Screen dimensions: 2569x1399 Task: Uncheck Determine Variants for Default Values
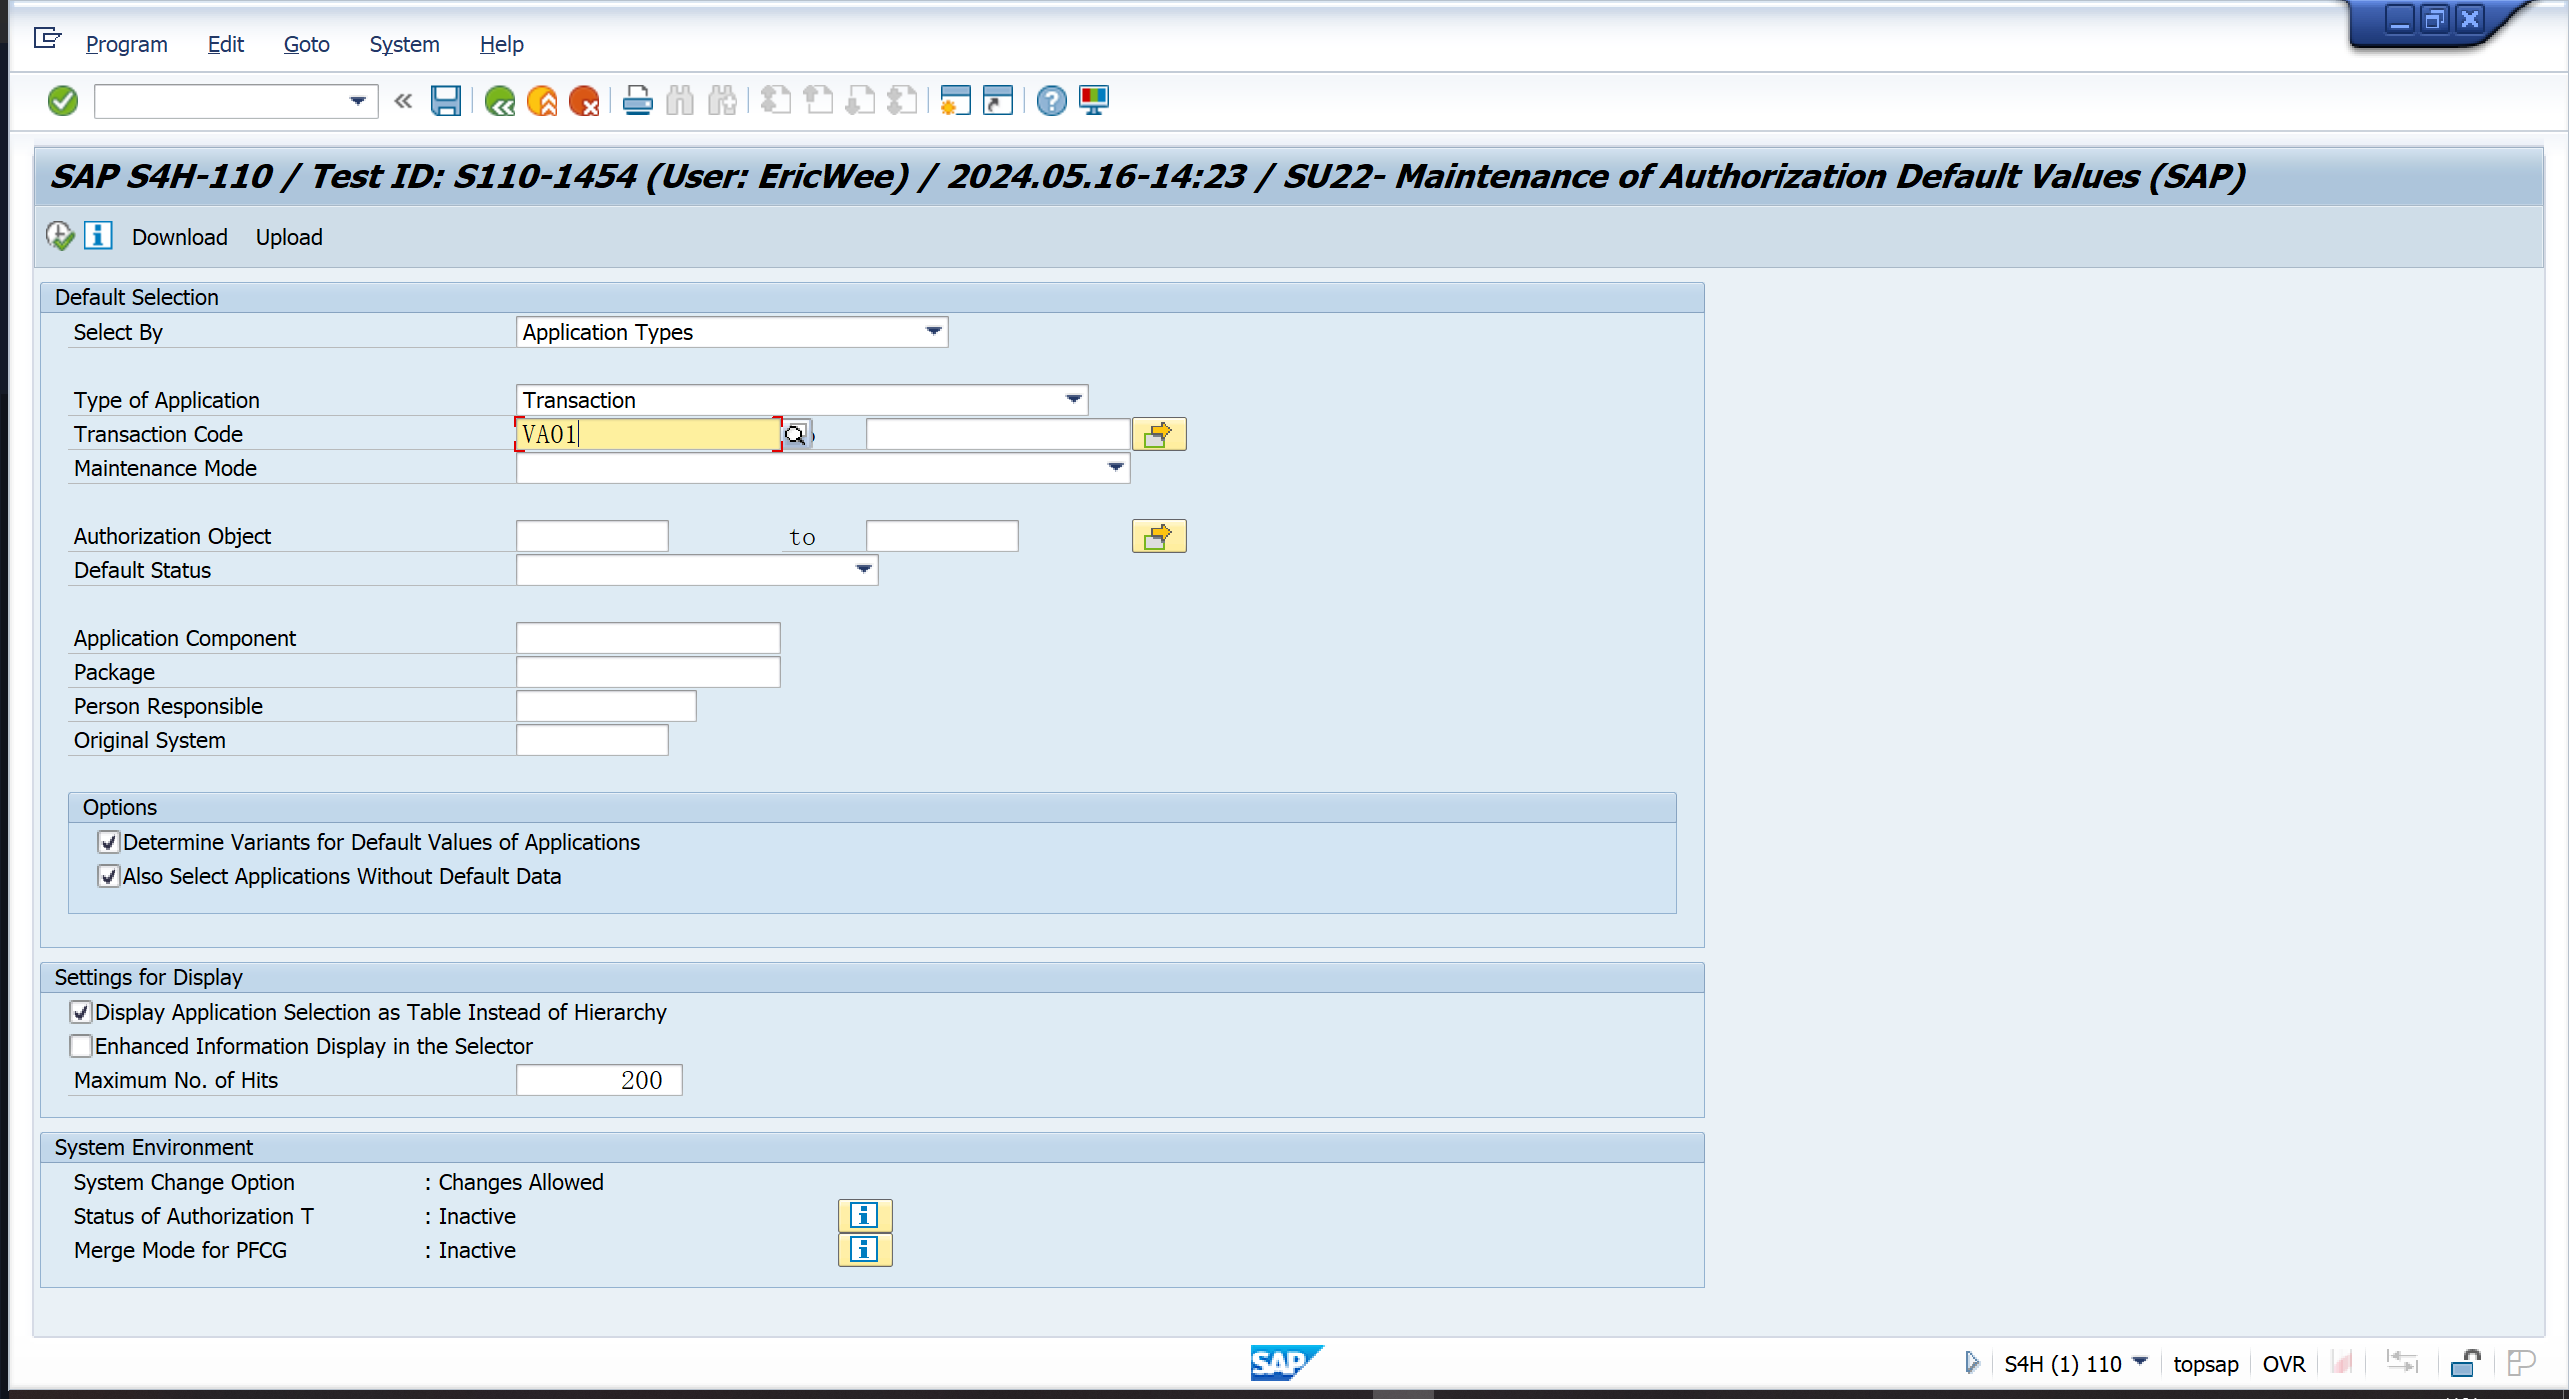coord(108,842)
